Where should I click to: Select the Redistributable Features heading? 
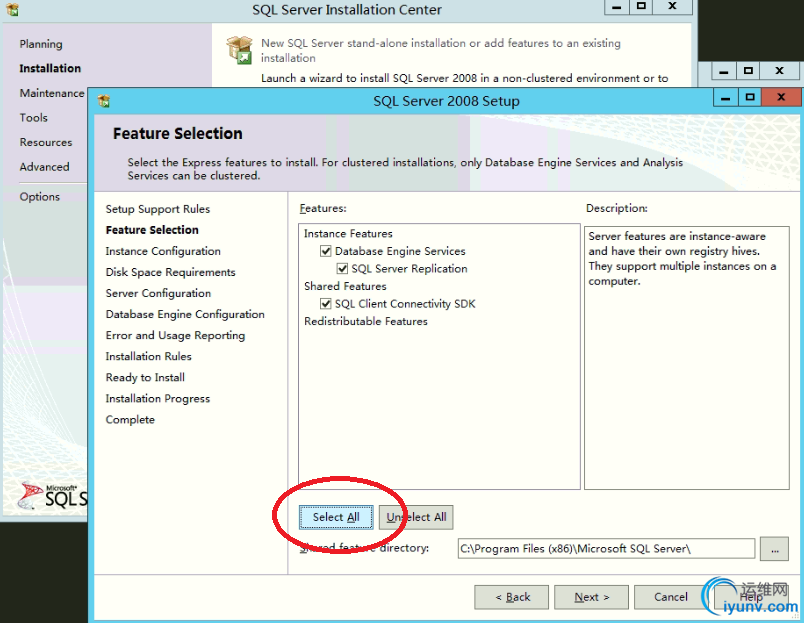point(366,321)
